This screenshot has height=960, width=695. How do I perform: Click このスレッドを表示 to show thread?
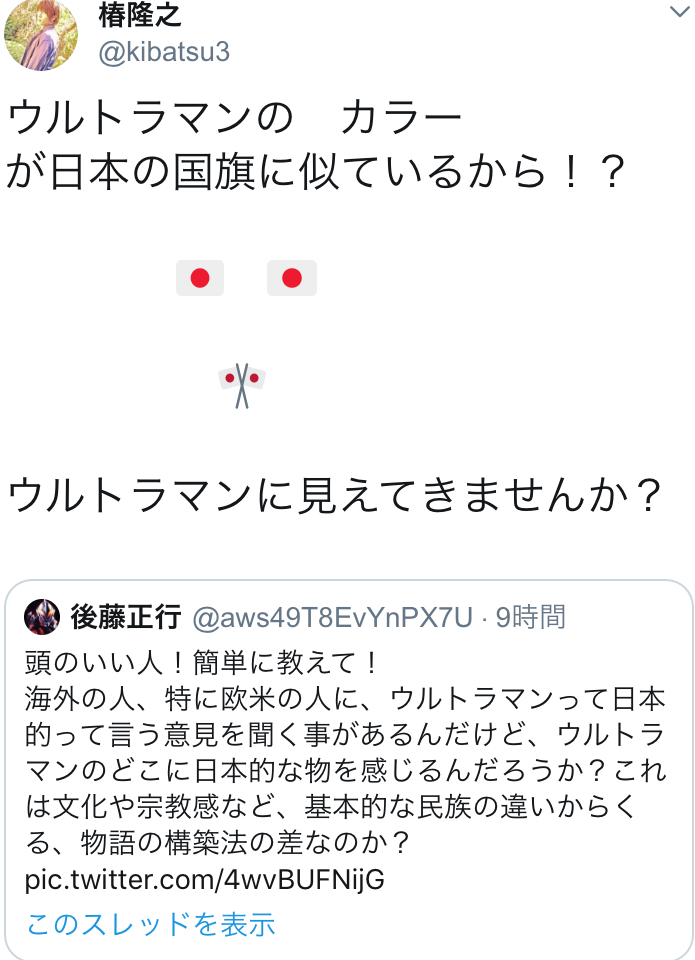point(151,924)
